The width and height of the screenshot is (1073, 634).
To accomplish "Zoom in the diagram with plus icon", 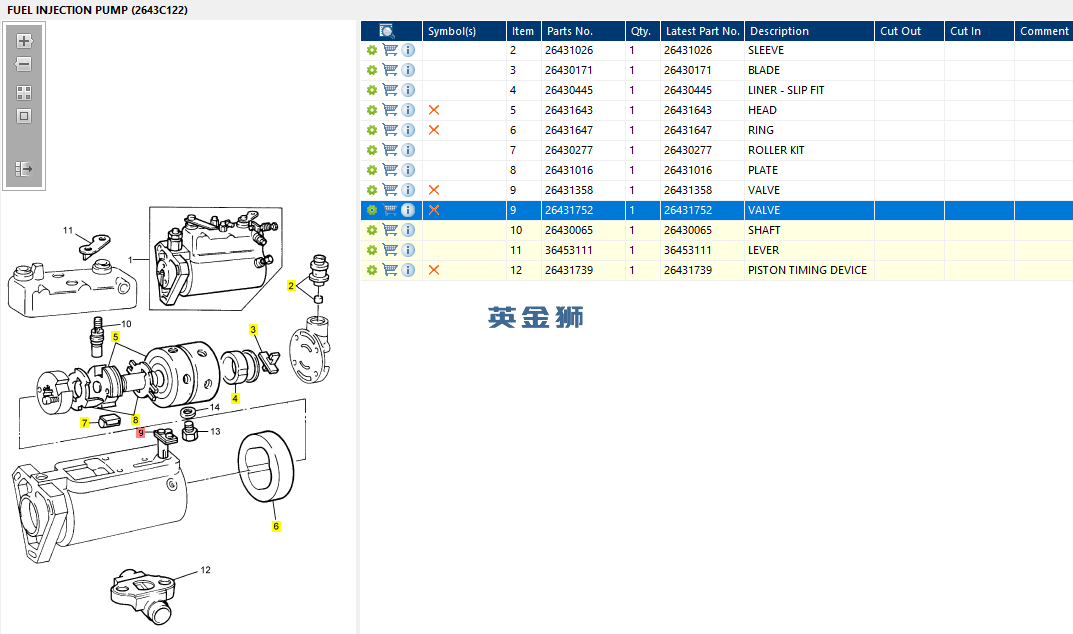I will pos(24,41).
